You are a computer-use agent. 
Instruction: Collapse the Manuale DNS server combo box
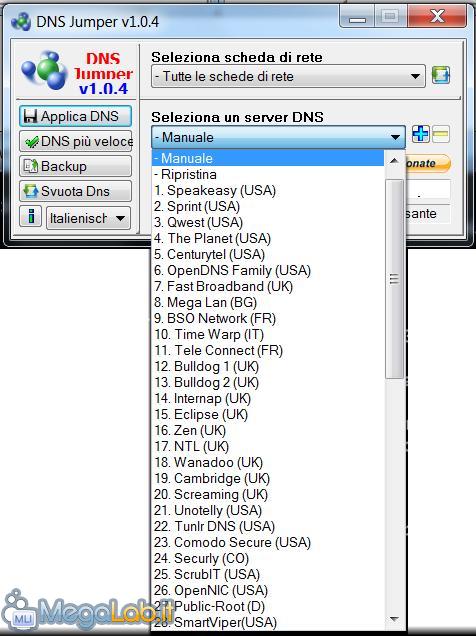(x=278, y=137)
